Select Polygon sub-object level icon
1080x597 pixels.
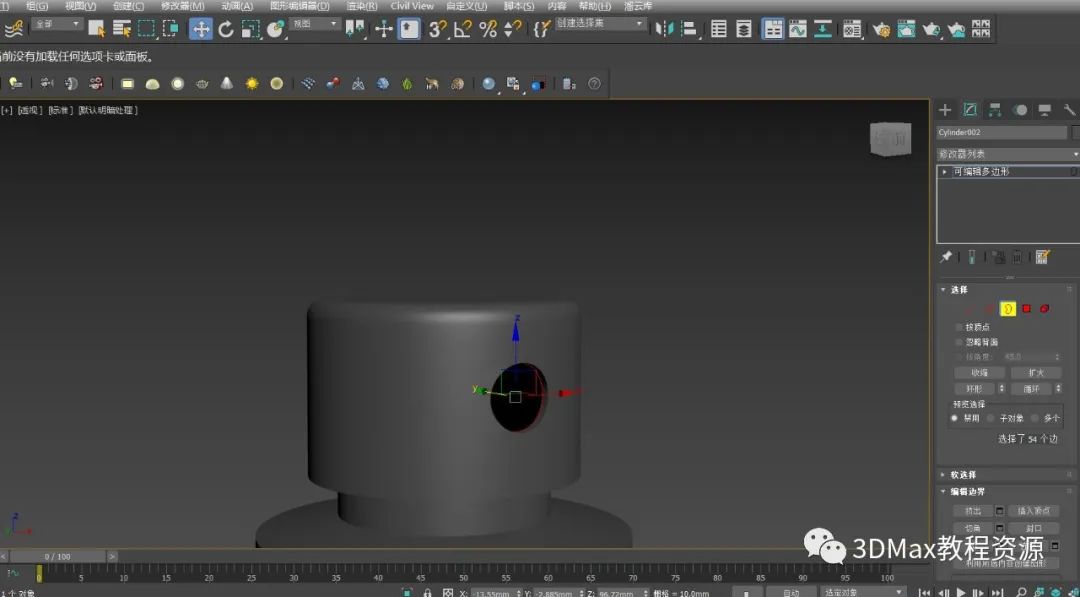(1026, 309)
